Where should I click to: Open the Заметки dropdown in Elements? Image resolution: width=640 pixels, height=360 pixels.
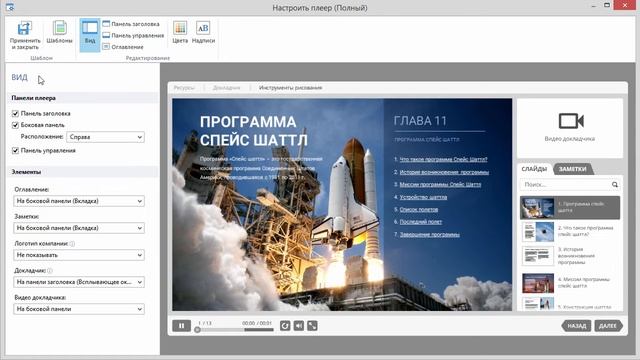point(79,228)
